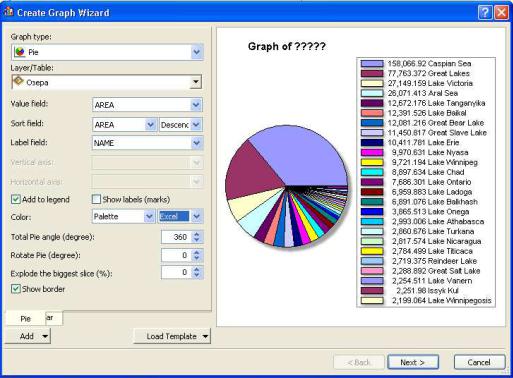Image resolution: width=513 pixels, height=378 pixels.
Task: Click the Cancel button
Action: pyautogui.click(x=479, y=362)
